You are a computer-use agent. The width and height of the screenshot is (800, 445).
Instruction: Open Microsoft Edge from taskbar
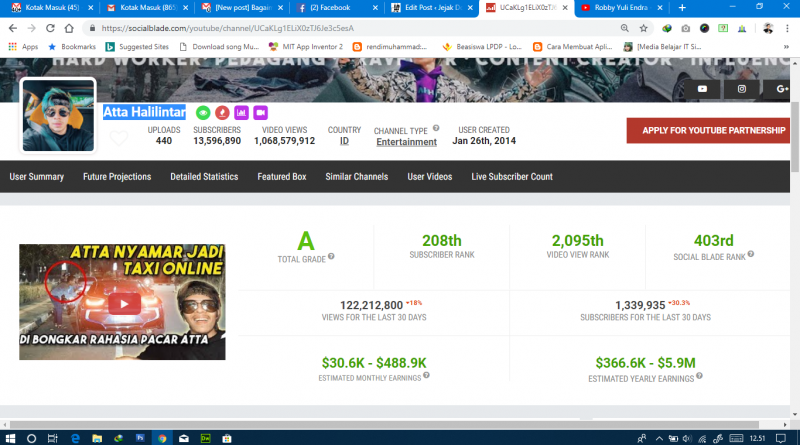(75, 438)
